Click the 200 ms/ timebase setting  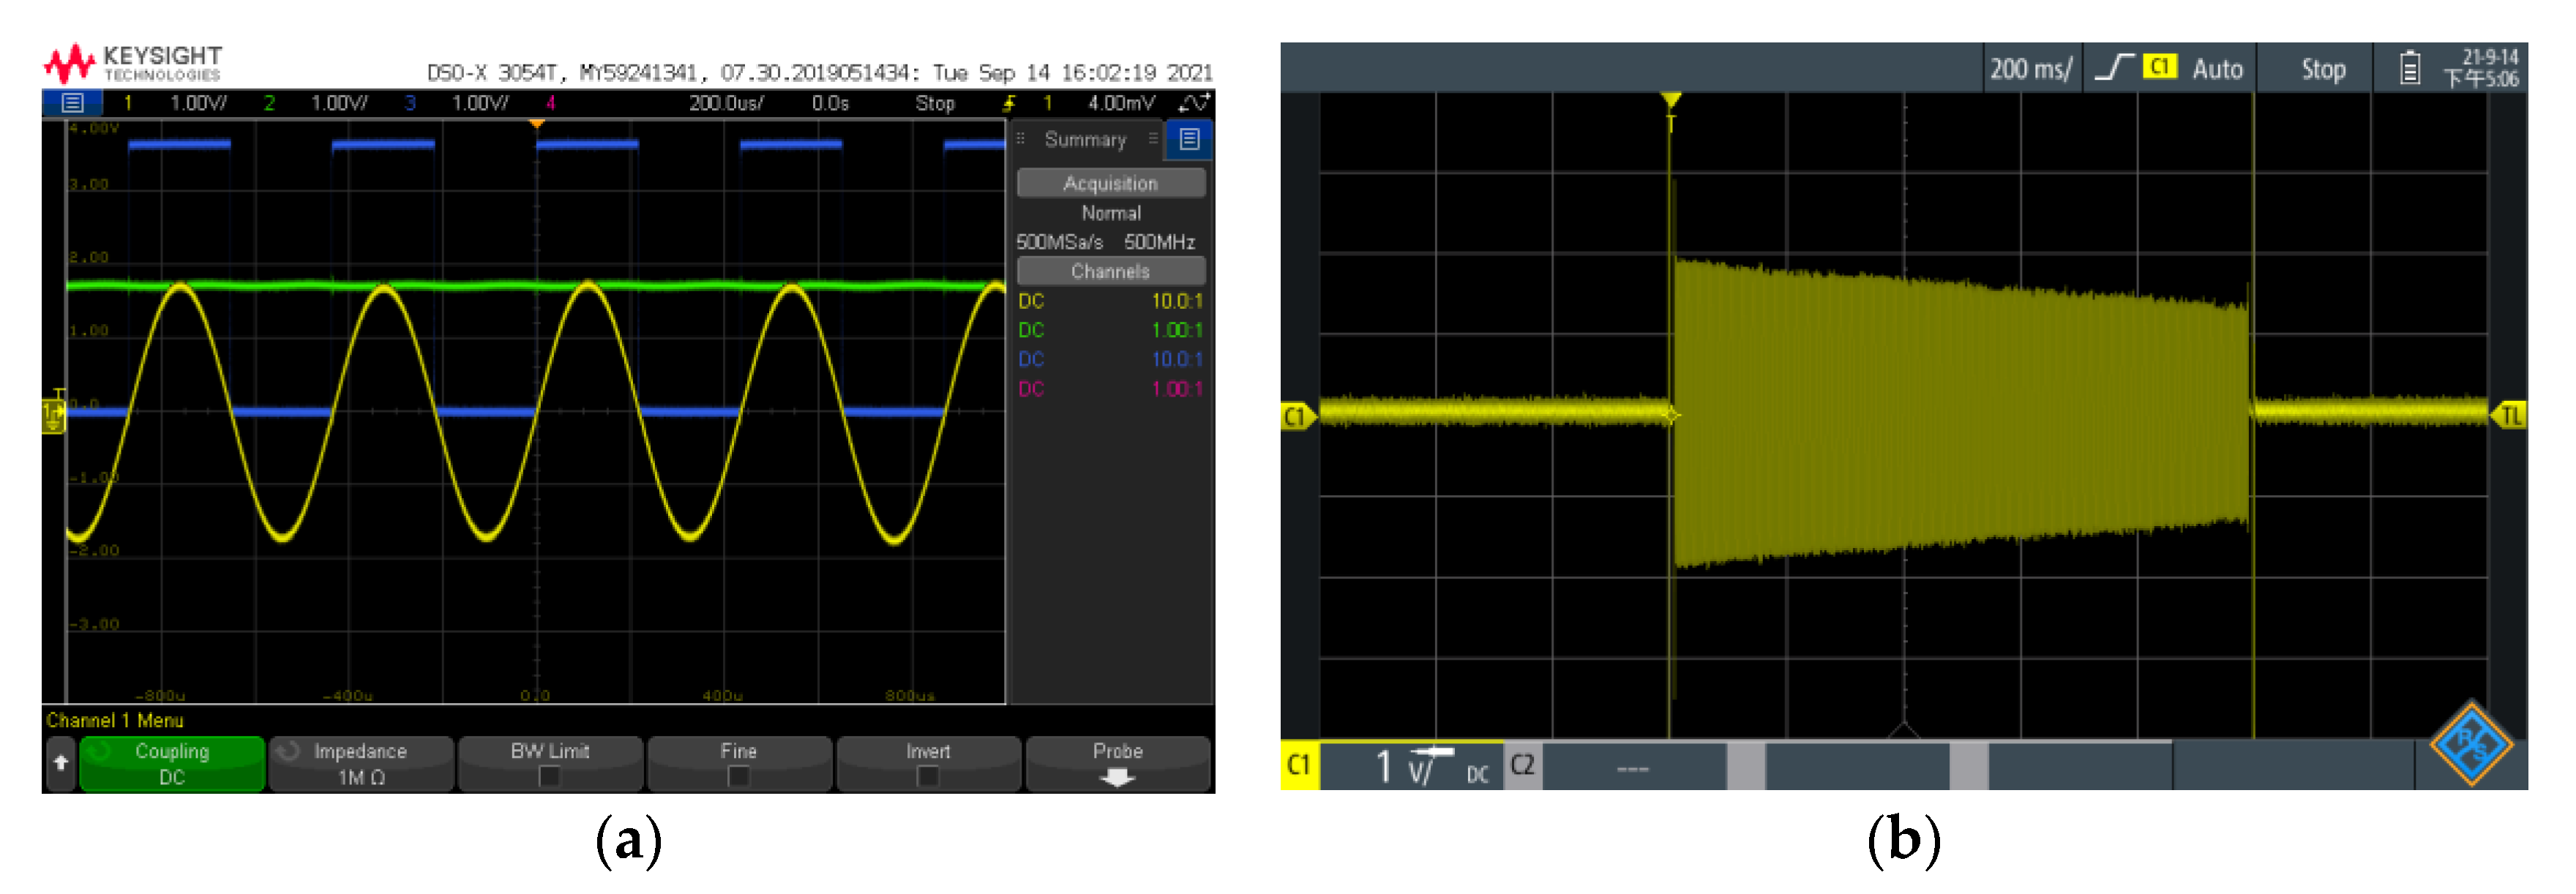point(2031,69)
